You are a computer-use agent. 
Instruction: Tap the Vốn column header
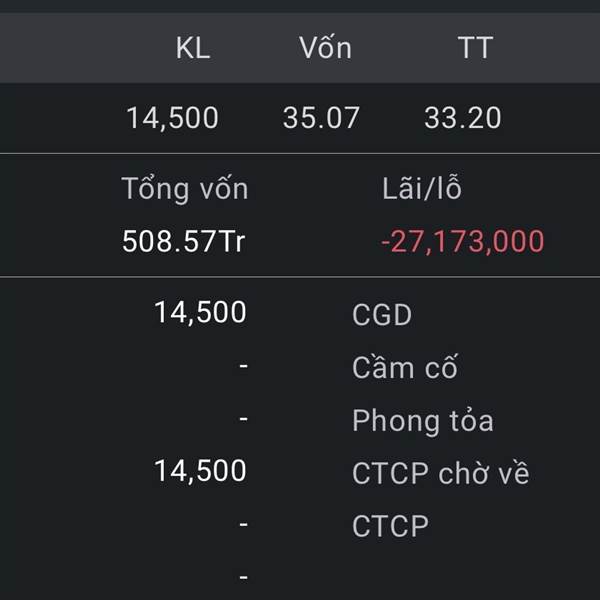tap(325, 48)
